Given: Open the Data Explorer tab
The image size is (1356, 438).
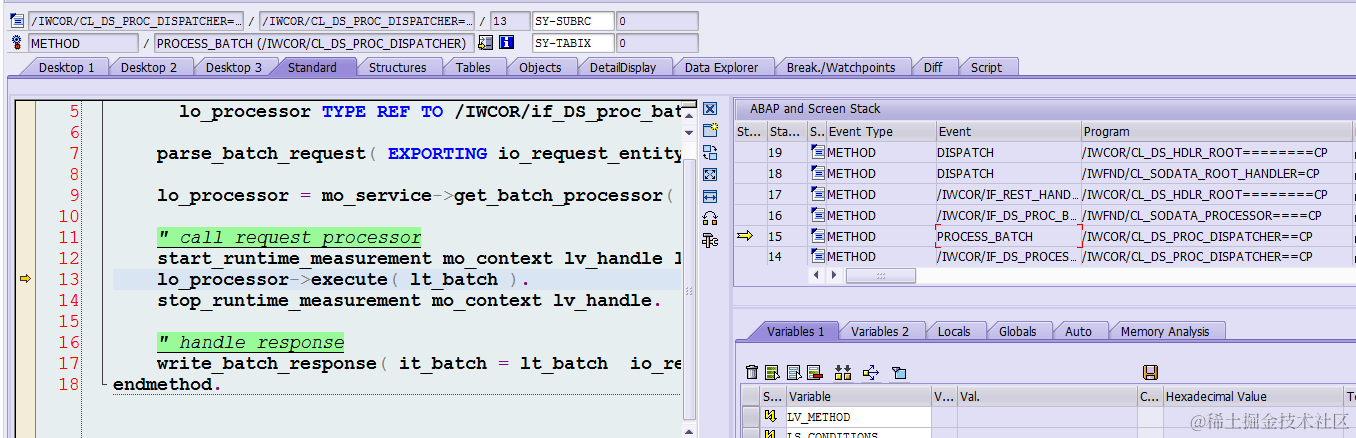Looking at the screenshot, I should [x=721, y=67].
